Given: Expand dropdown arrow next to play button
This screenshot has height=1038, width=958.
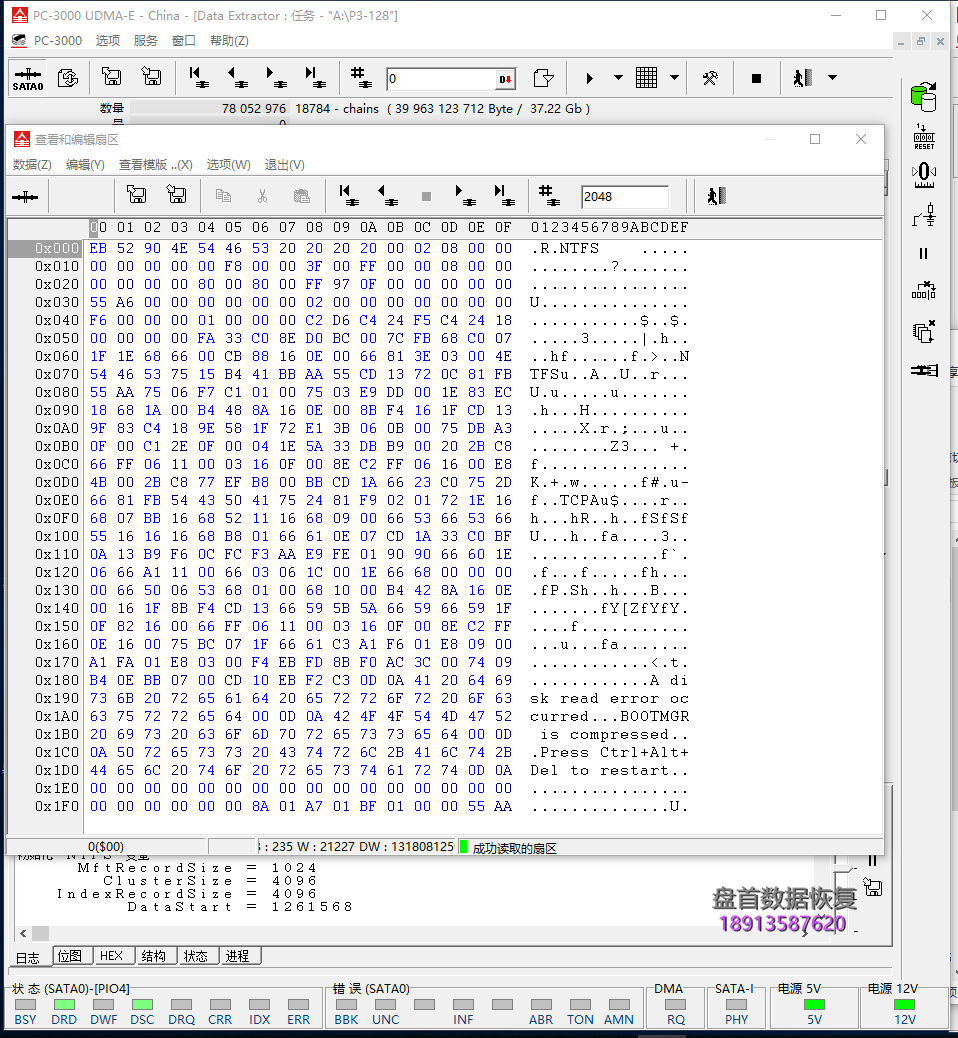Looking at the screenshot, I should (618, 78).
